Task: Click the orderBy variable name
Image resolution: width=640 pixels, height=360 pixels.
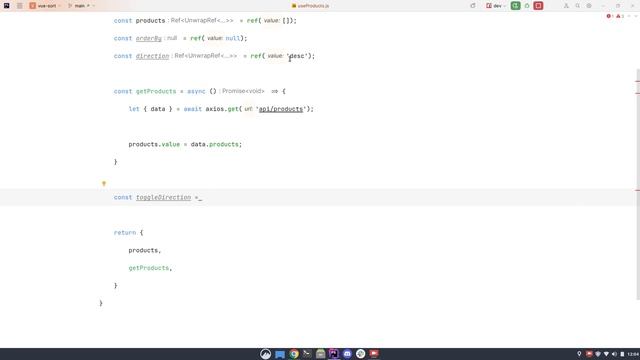Action: pos(149,38)
